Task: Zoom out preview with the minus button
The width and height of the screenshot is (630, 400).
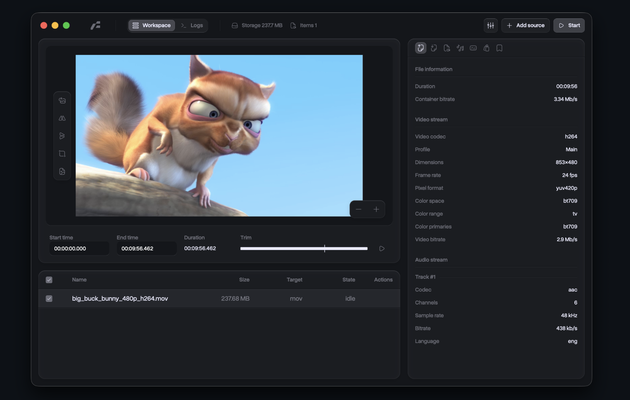Action: tap(358, 209)
